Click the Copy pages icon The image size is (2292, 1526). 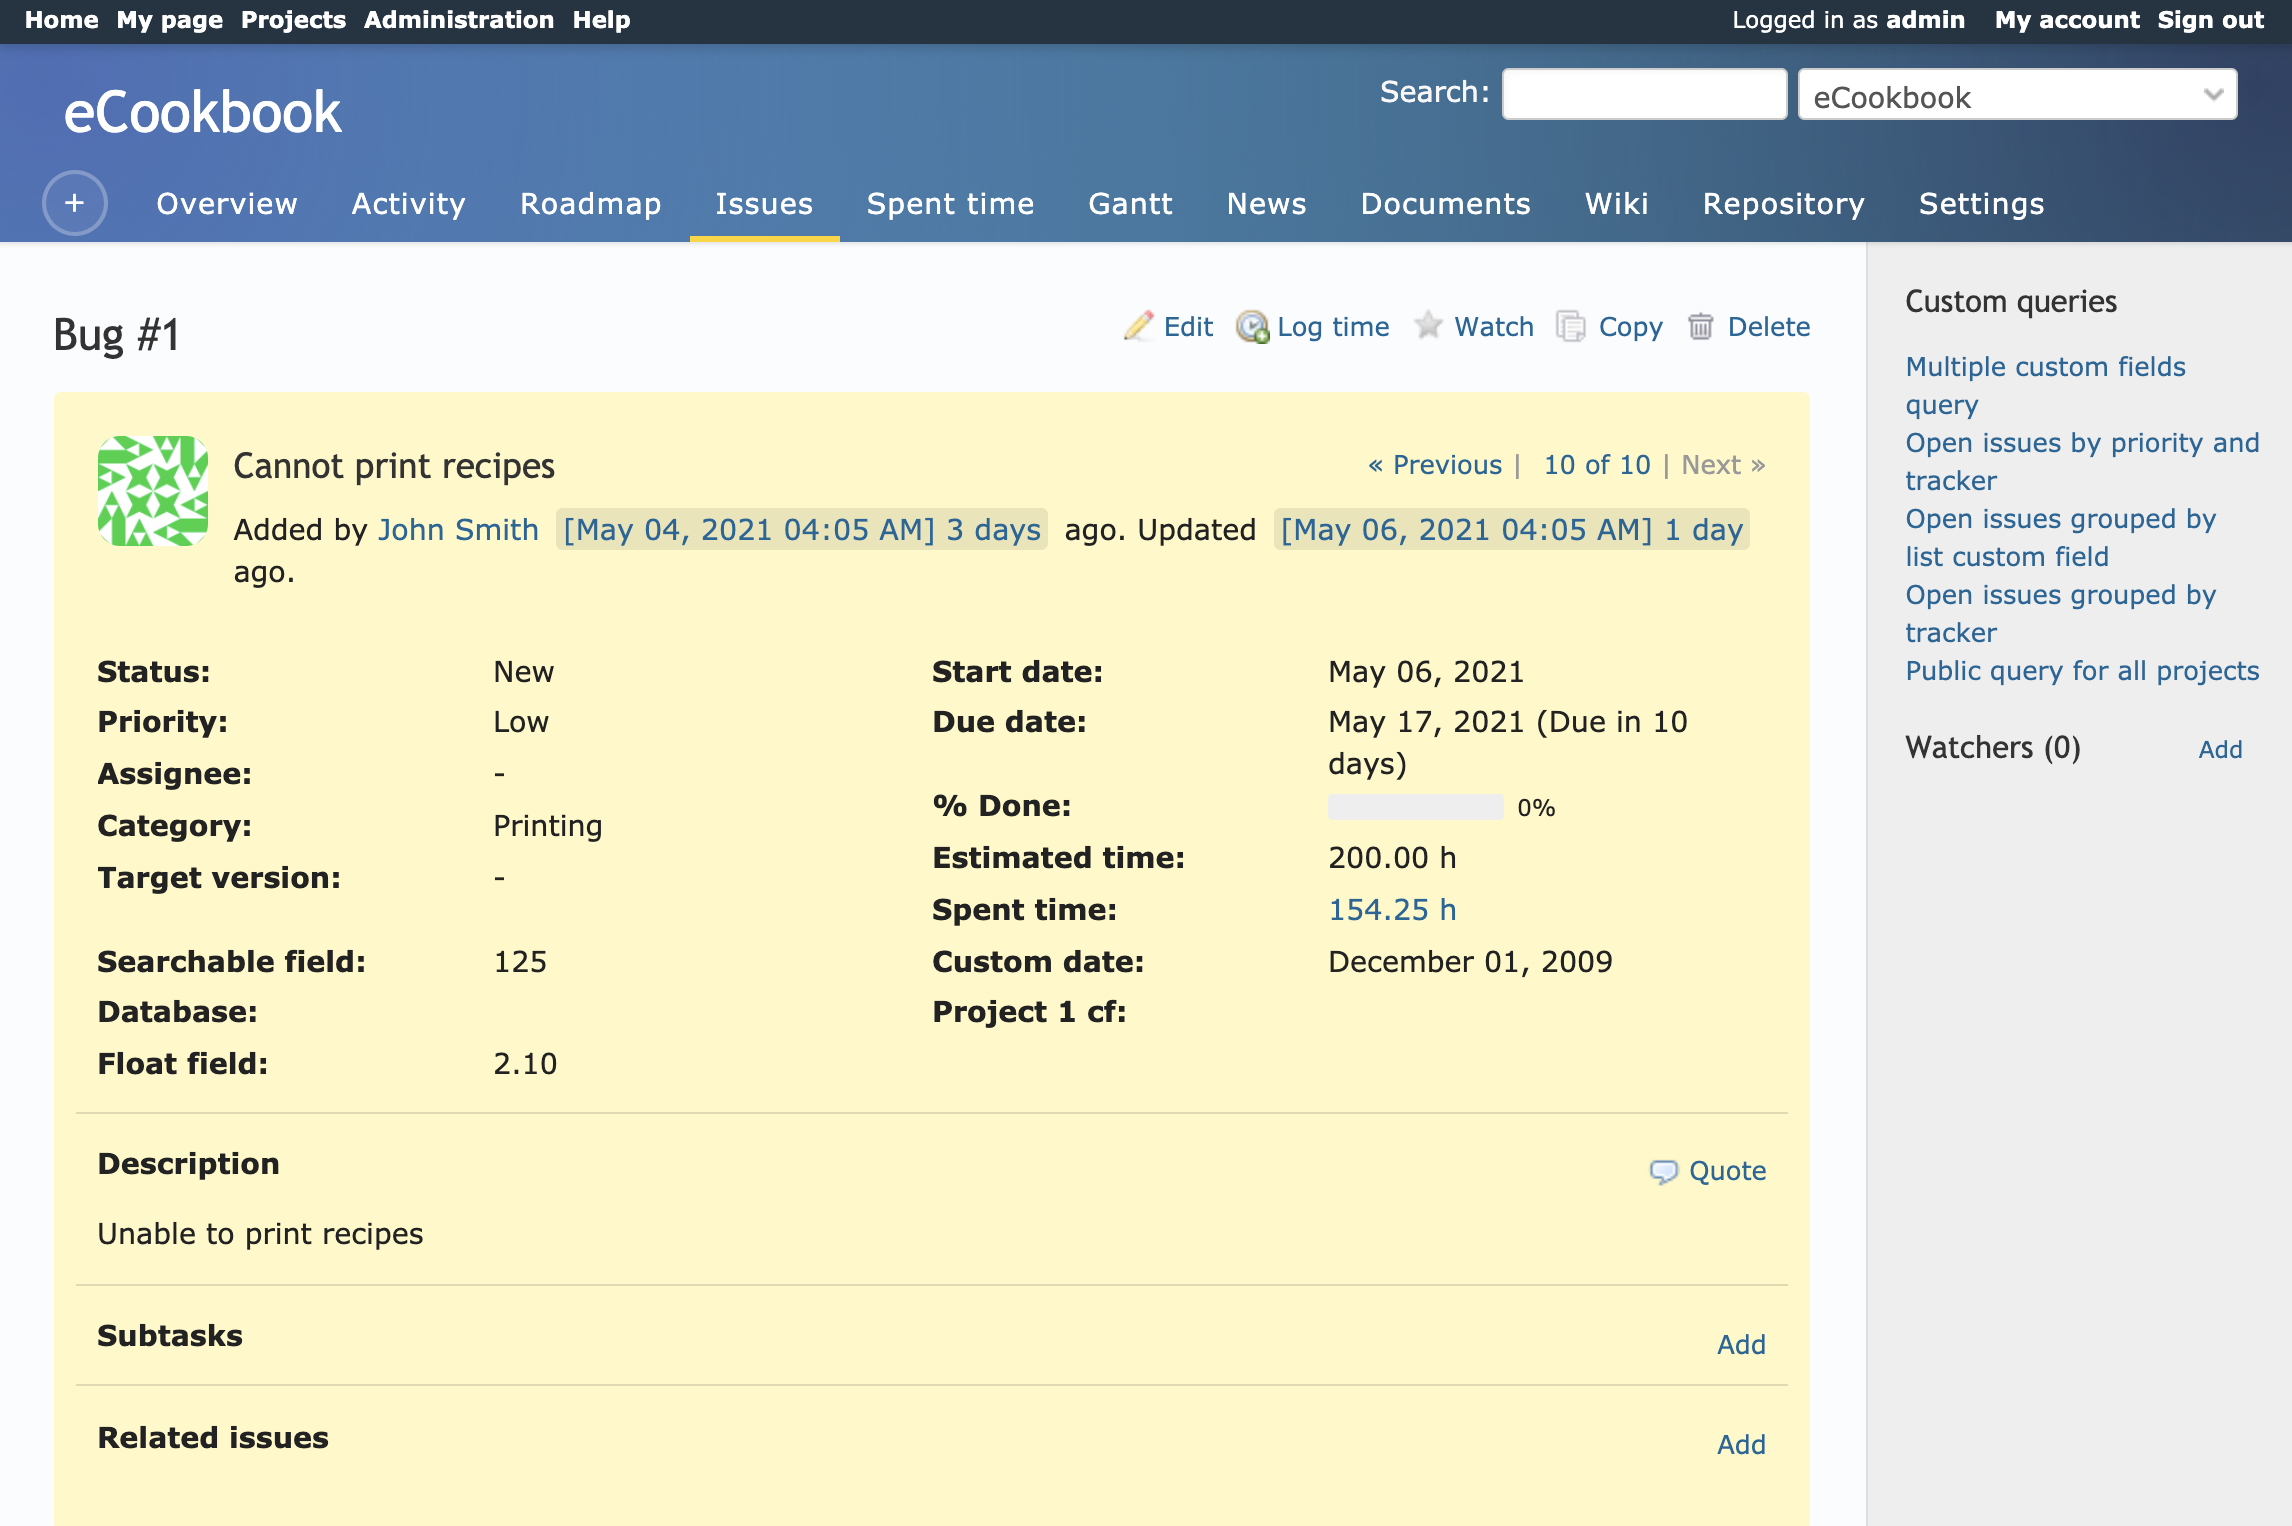(x=1571, y=326)
